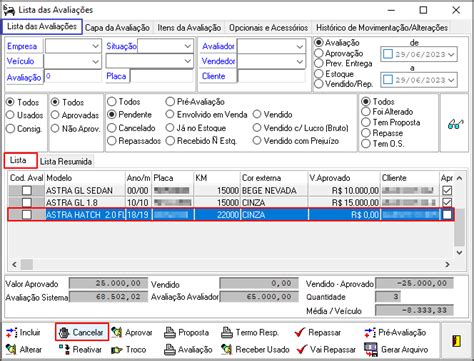
Task: Select the Pendente radio button
Action: [112, 115]
